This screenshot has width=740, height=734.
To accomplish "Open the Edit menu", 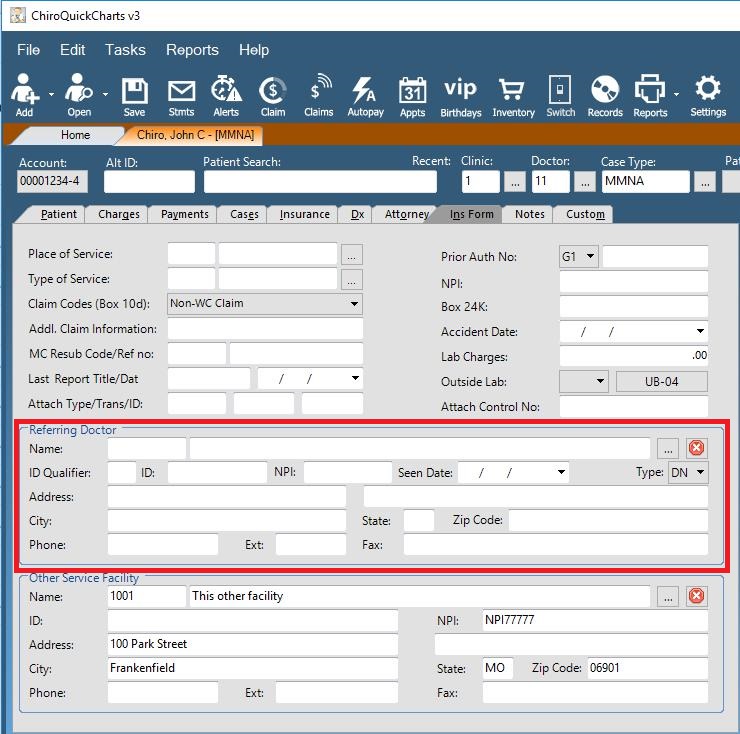I will point(72,50).
